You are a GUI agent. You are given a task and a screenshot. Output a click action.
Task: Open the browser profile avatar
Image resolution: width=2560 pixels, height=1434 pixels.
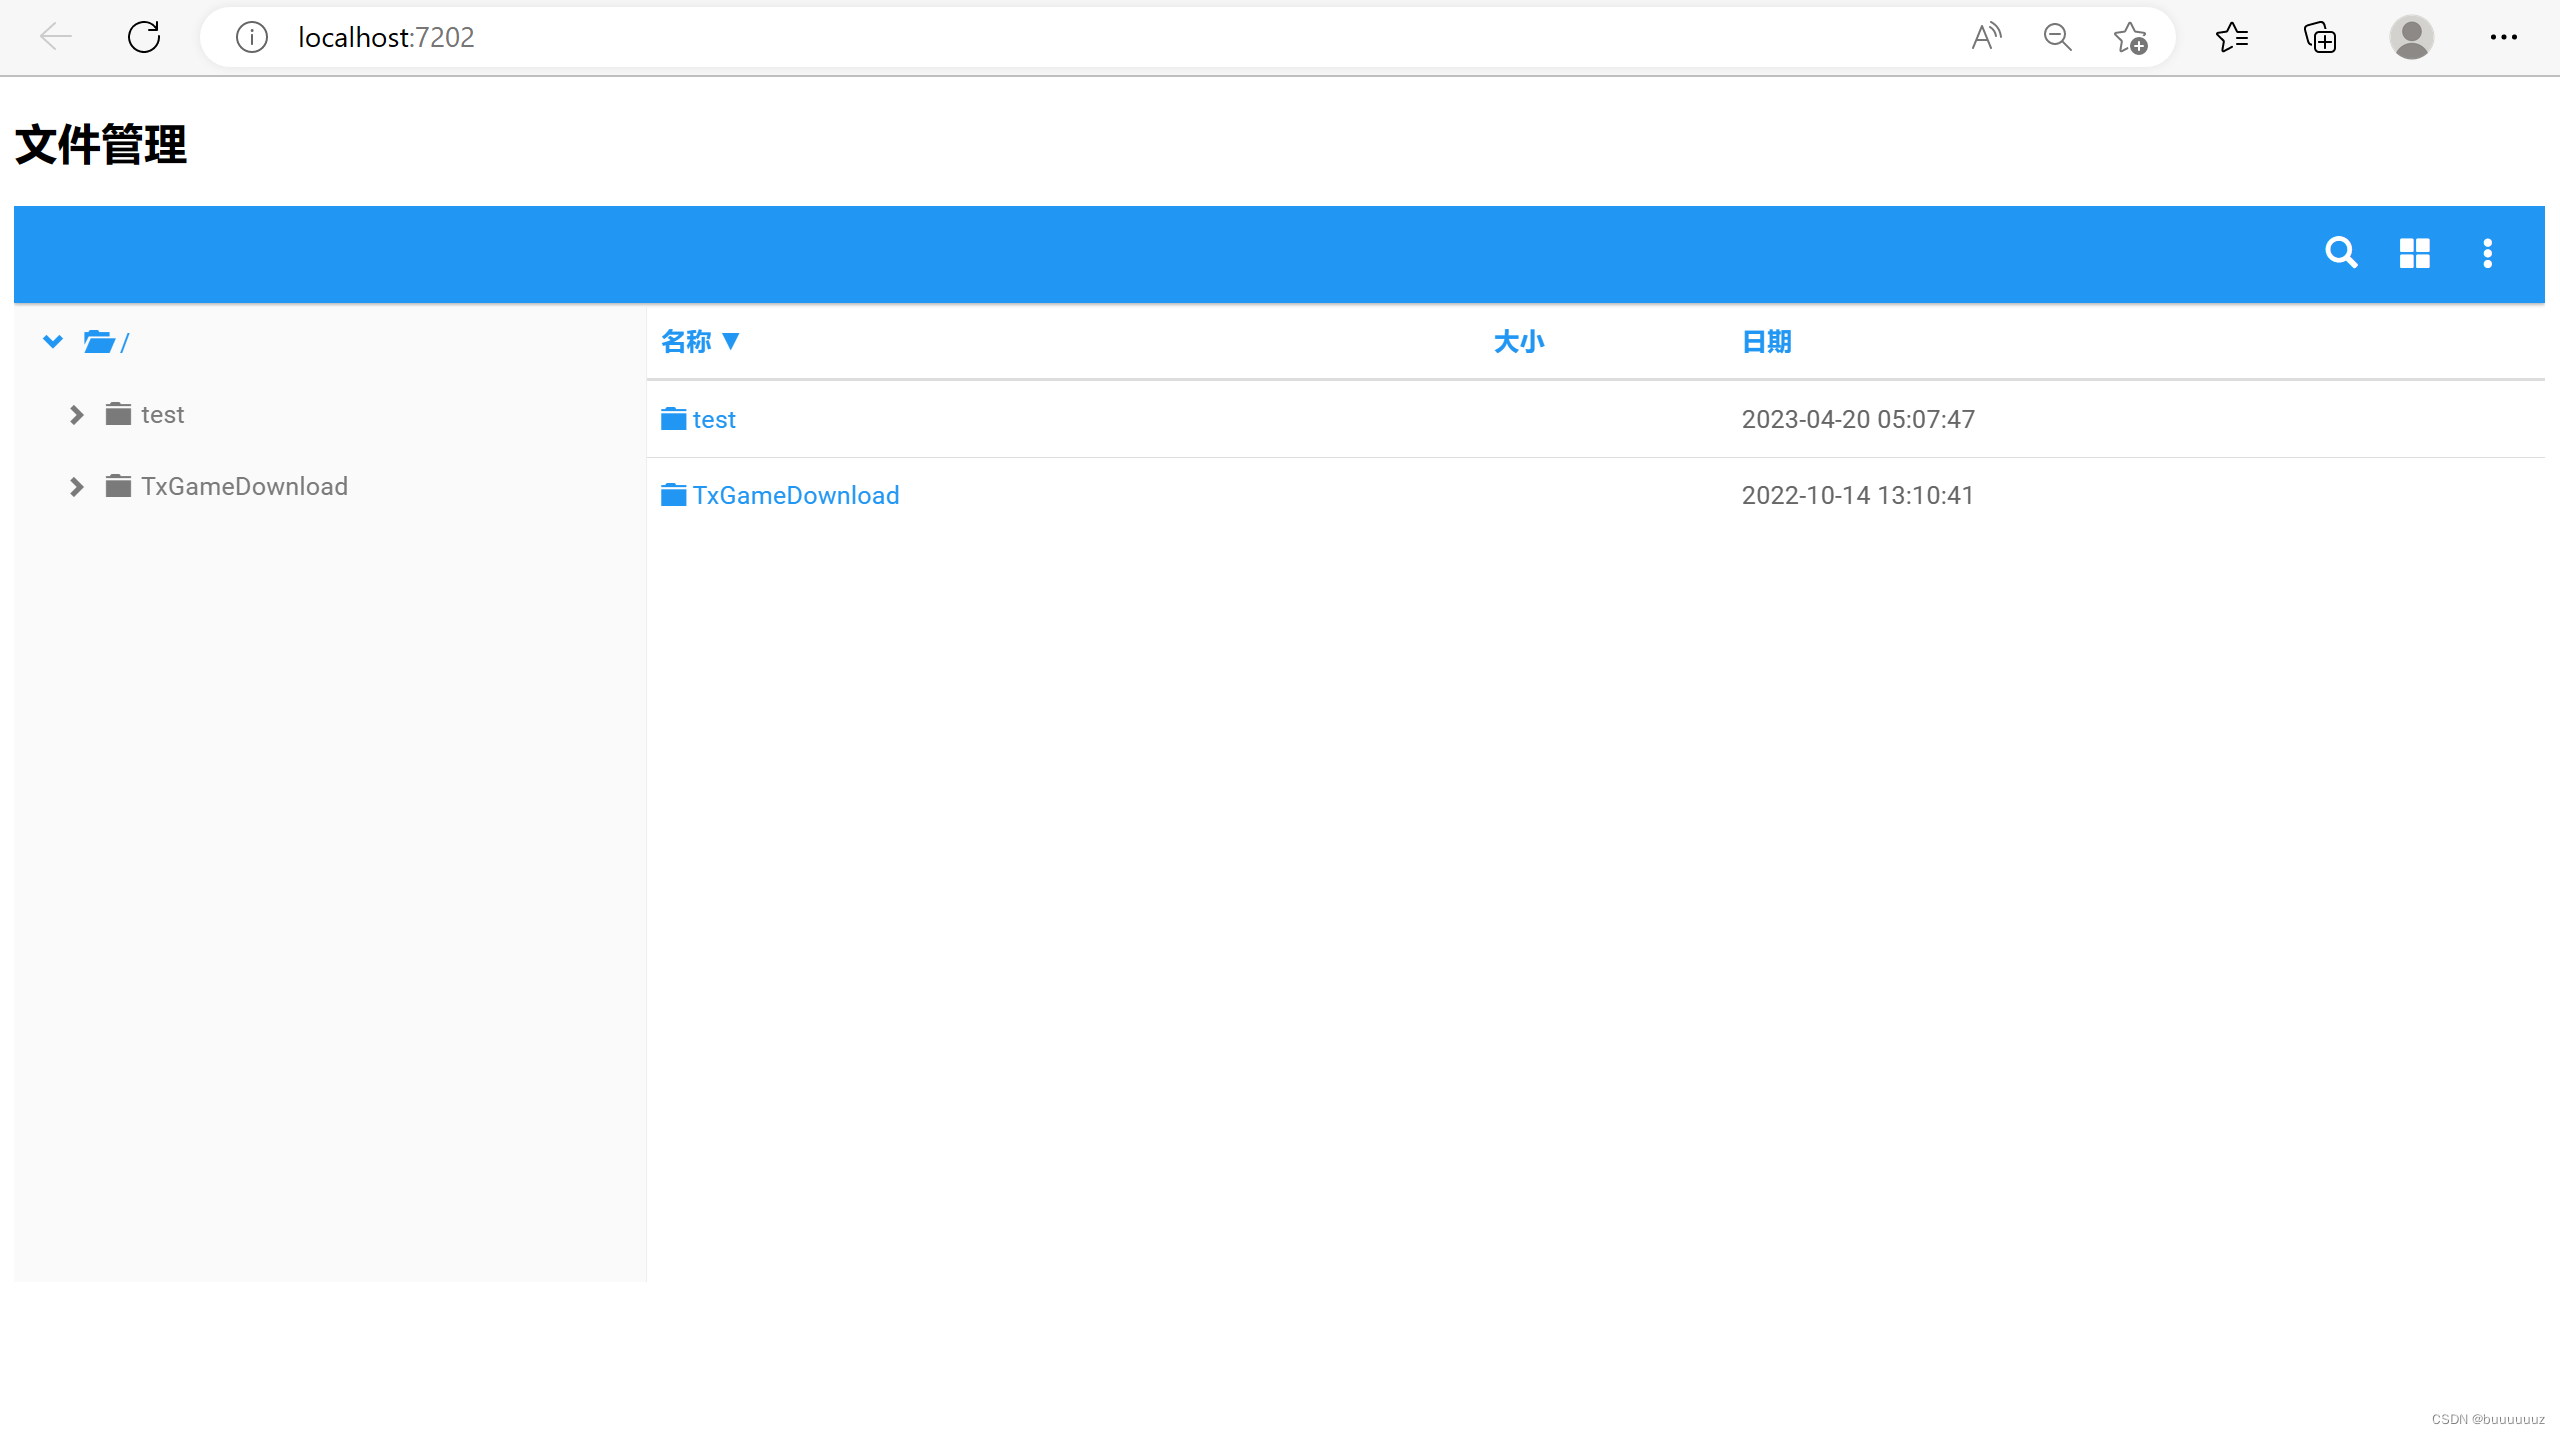[2411, 37]
